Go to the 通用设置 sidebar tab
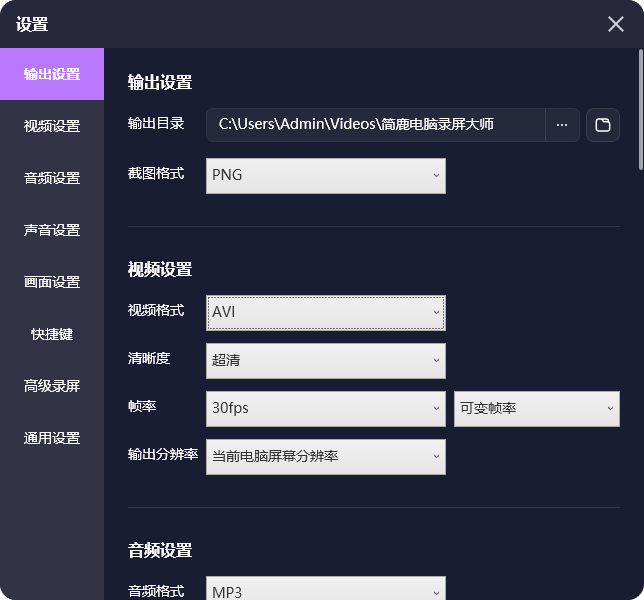This screenshot has height=600, width=644. pos(52,438)
